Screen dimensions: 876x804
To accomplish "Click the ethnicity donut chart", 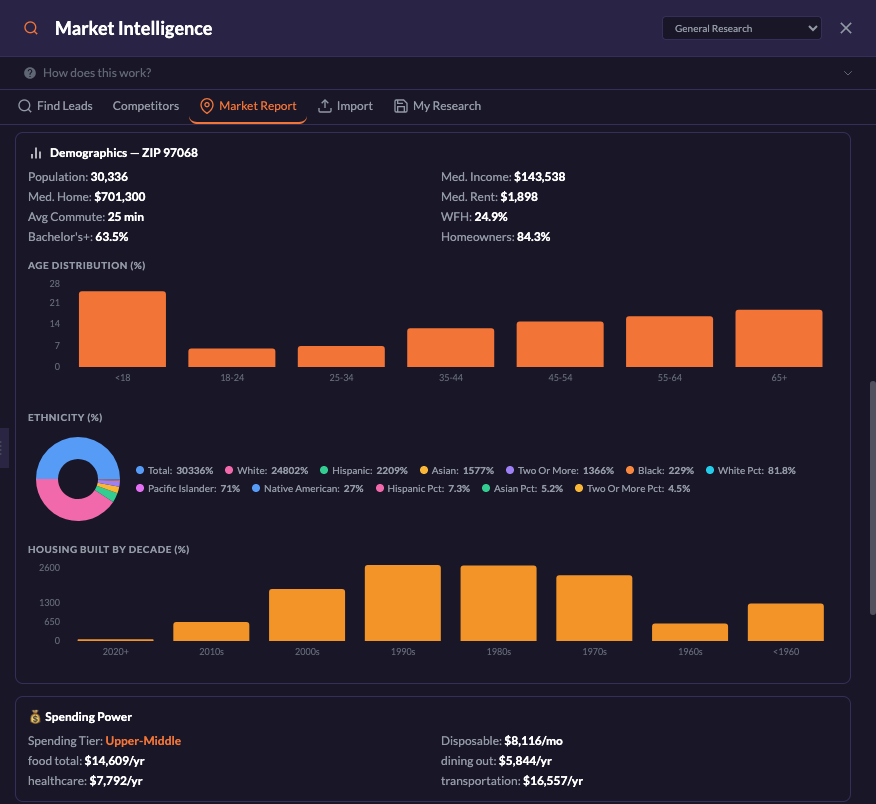I will click(78, 479).
